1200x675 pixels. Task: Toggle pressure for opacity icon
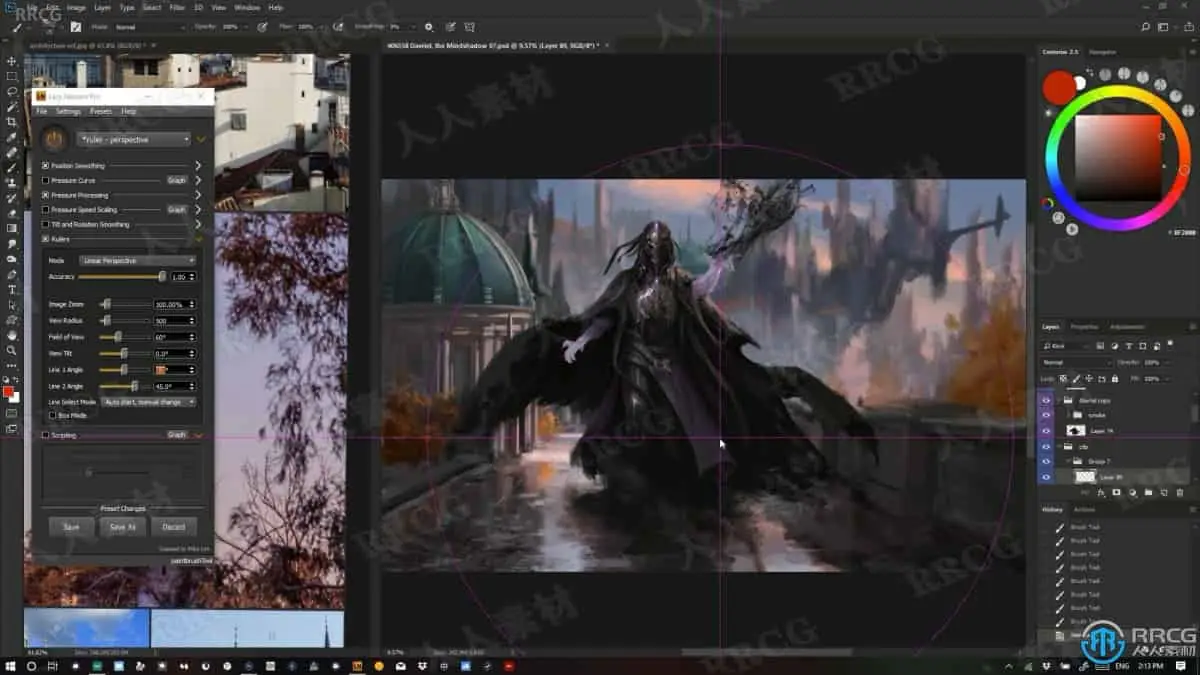(x=262, y=27)
